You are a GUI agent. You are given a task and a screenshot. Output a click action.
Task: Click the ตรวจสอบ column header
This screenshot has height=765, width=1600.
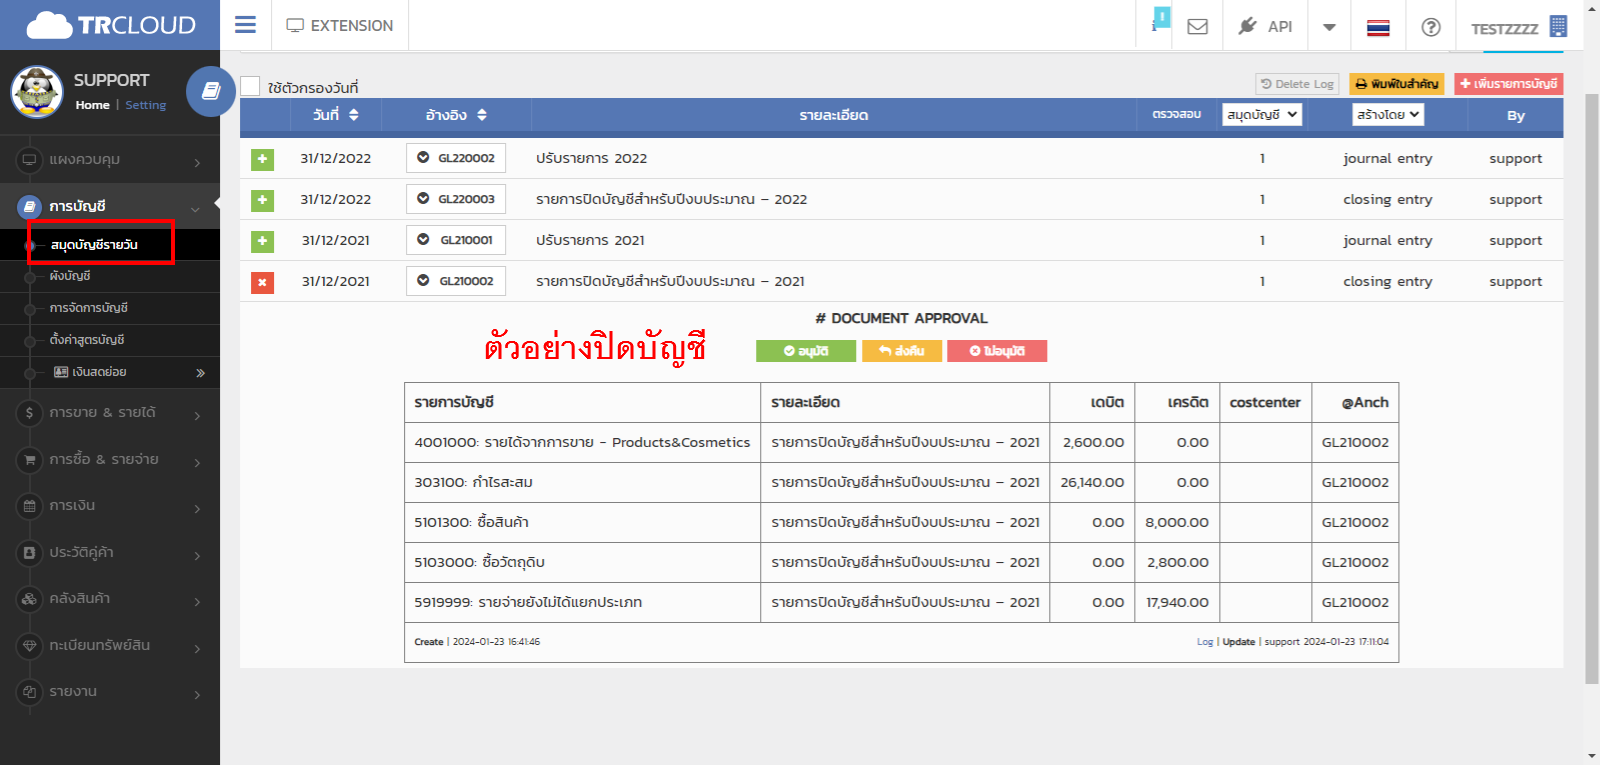1176,115
